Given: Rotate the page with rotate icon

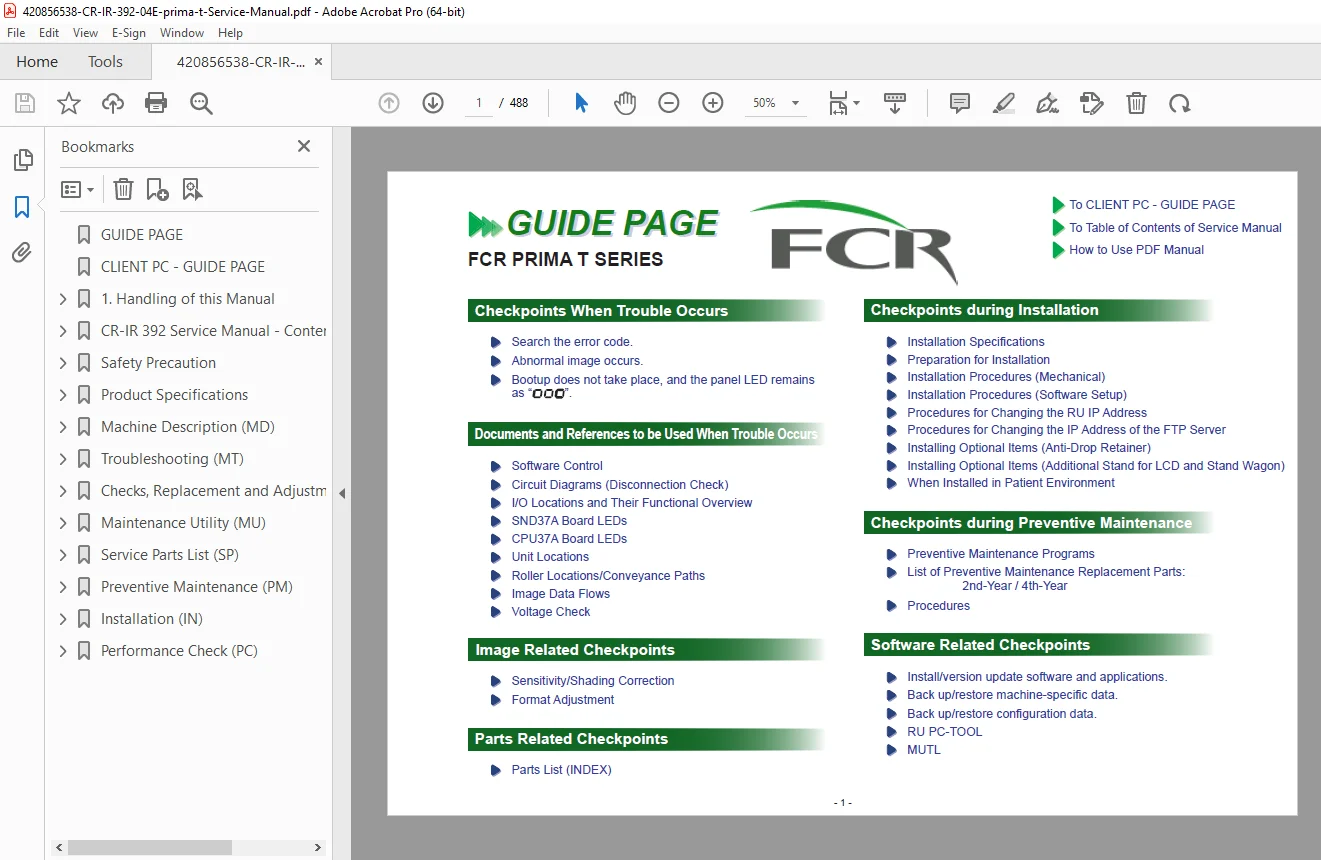Looking at the screenshot, I should (1180, 103).
